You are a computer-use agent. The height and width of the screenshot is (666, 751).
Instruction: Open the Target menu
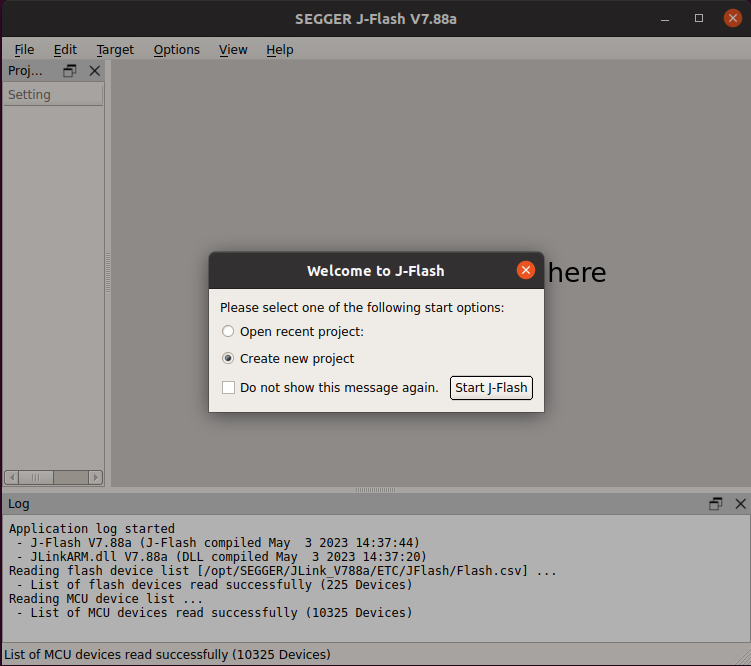click(115, 50)
